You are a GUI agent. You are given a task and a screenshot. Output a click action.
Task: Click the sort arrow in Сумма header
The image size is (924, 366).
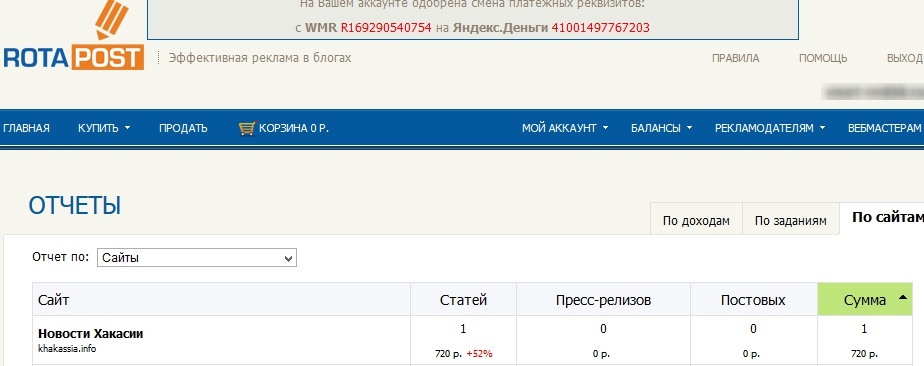[x=903, y=298]
